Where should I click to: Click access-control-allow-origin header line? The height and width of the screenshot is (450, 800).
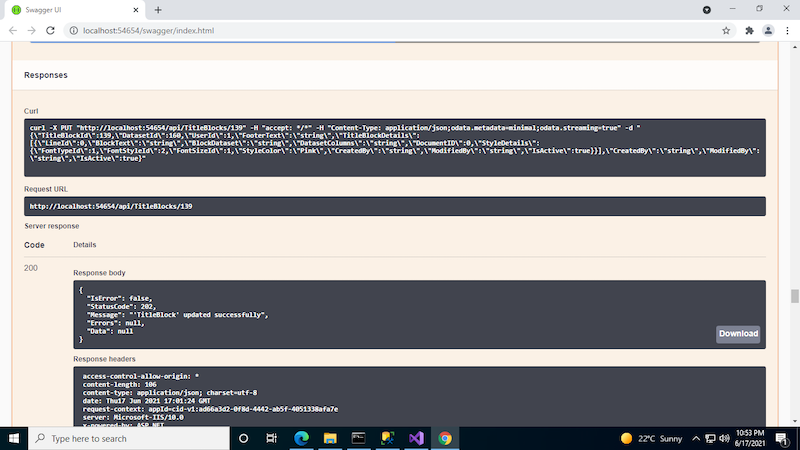point(141,377)
